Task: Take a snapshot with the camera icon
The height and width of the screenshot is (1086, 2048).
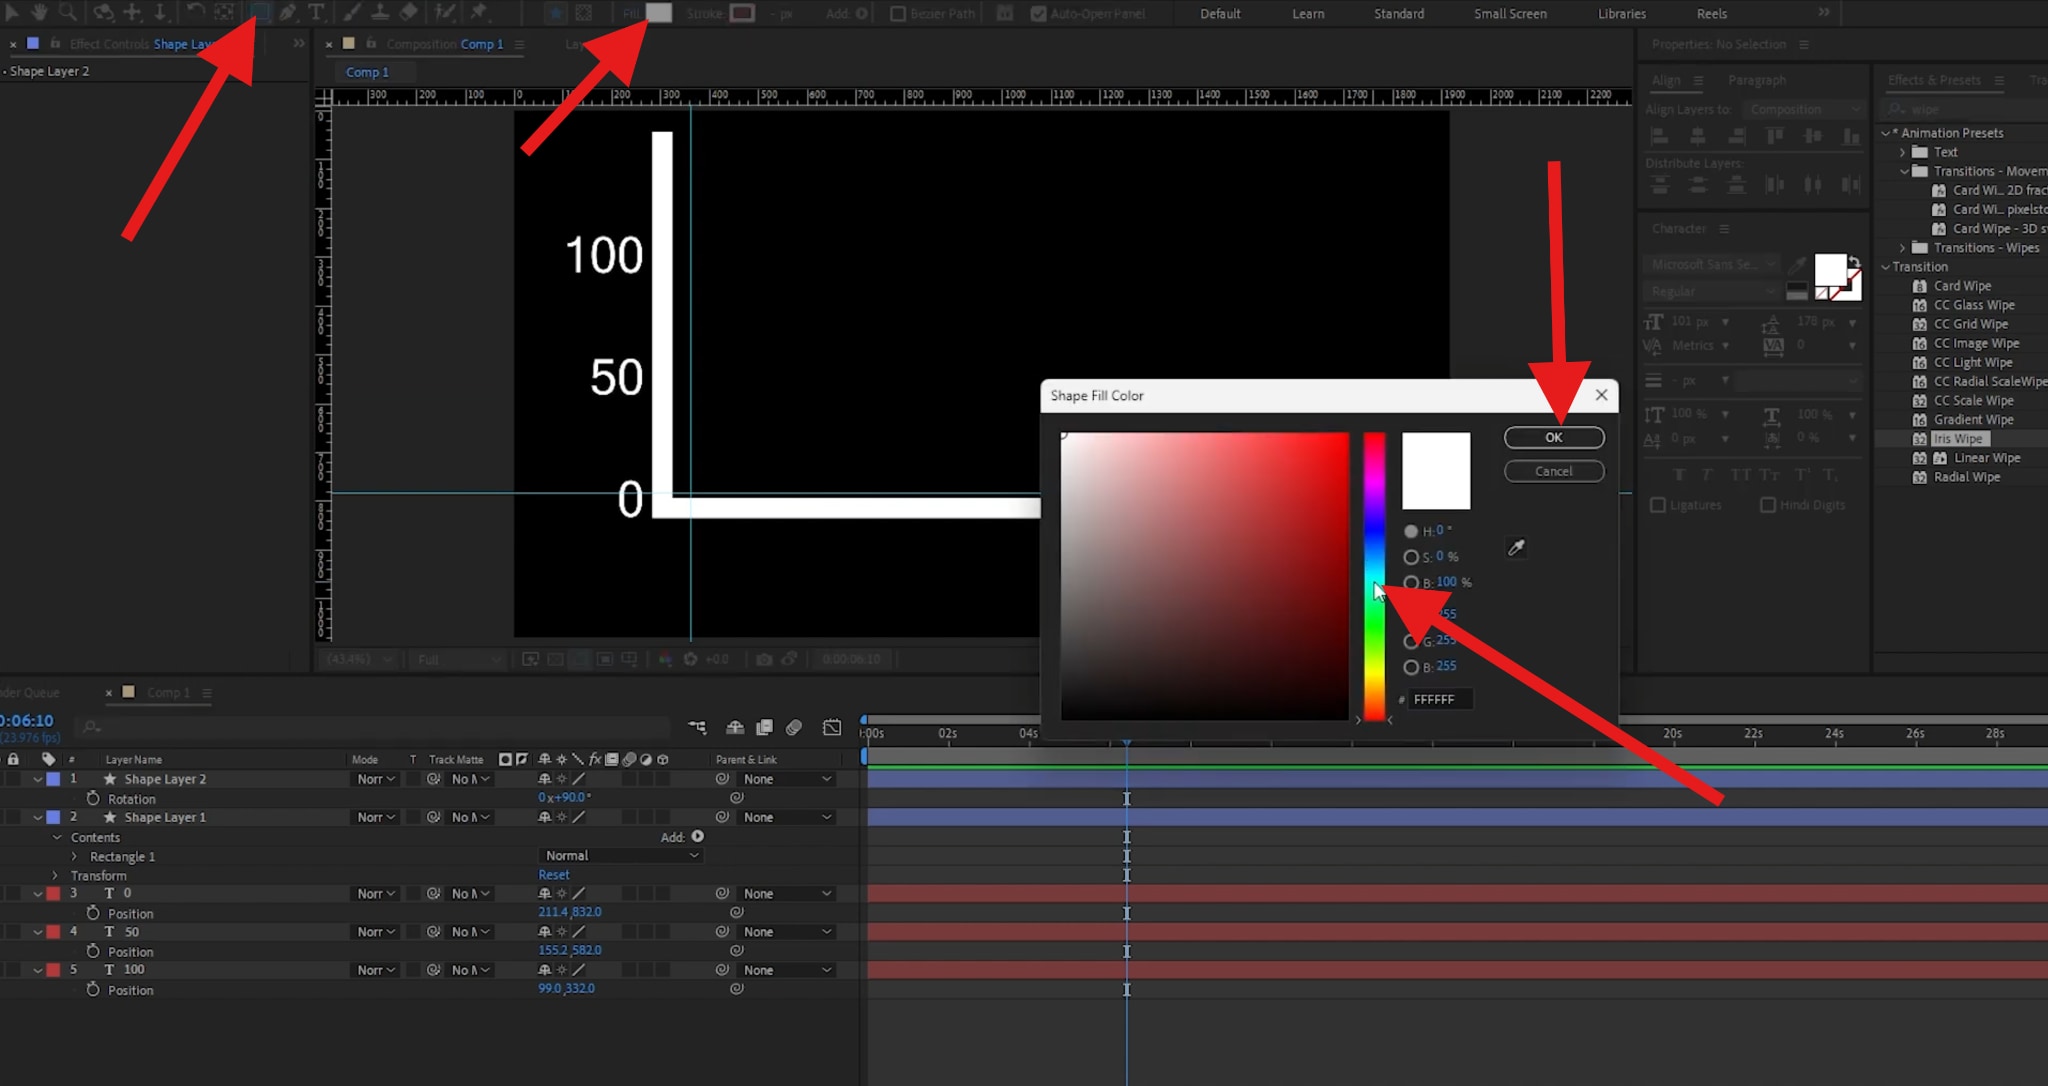Action: 766,659
